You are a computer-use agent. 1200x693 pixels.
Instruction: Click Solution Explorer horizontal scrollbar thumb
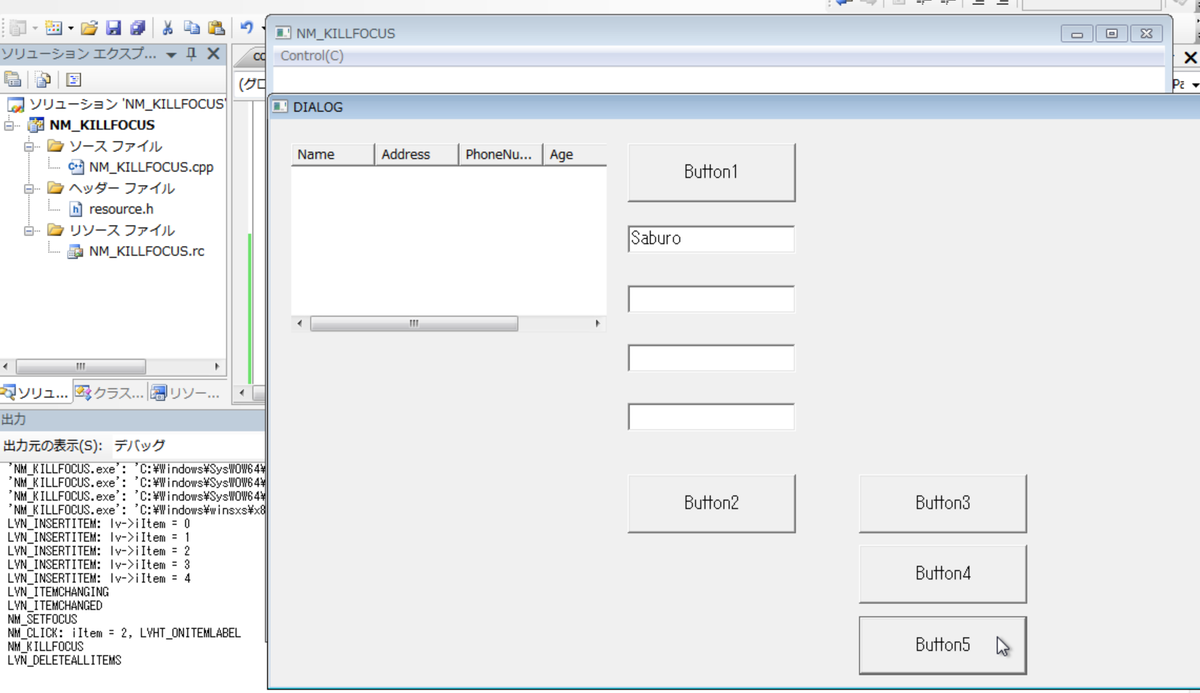[81, 367]
